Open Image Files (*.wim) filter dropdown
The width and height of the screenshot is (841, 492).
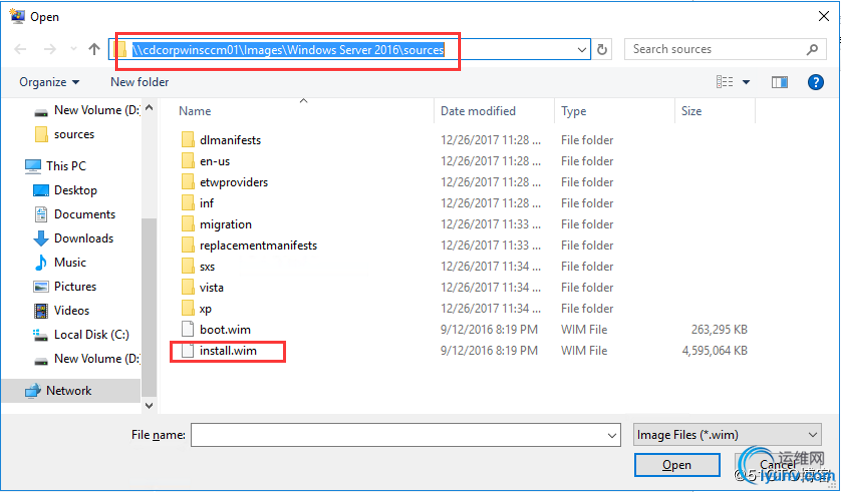tap(728, 435)
